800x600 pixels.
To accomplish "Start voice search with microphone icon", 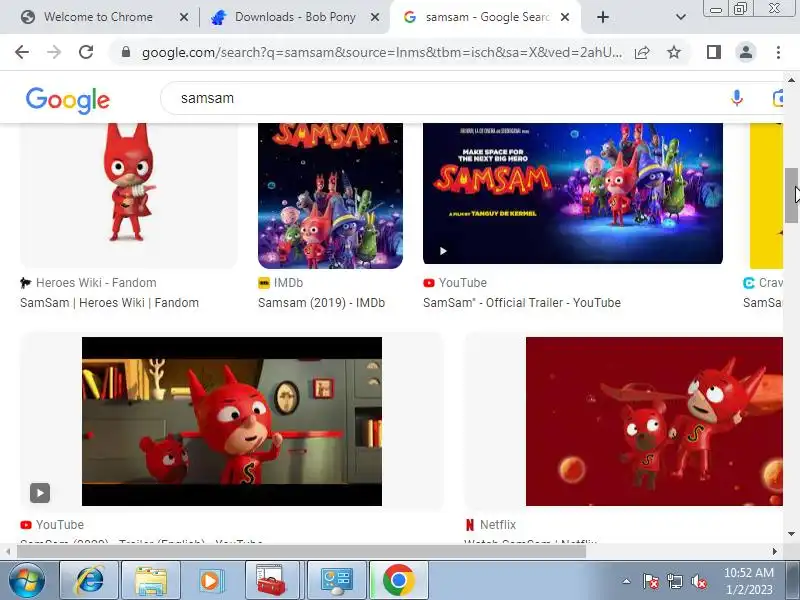I will [x=736, y=98].
